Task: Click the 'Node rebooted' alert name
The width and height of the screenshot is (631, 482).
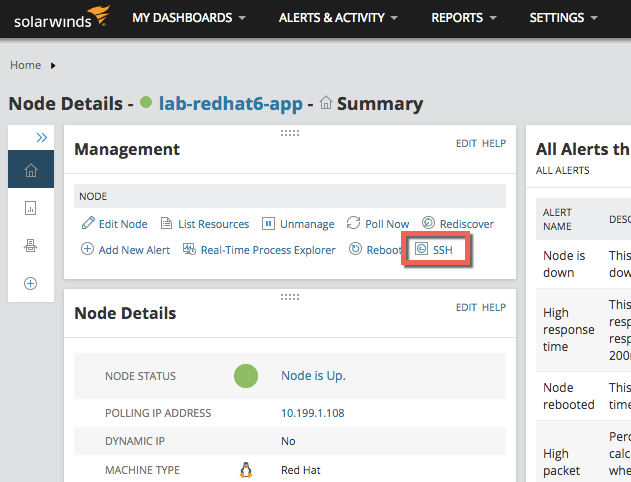Action: tap(569, 396)
